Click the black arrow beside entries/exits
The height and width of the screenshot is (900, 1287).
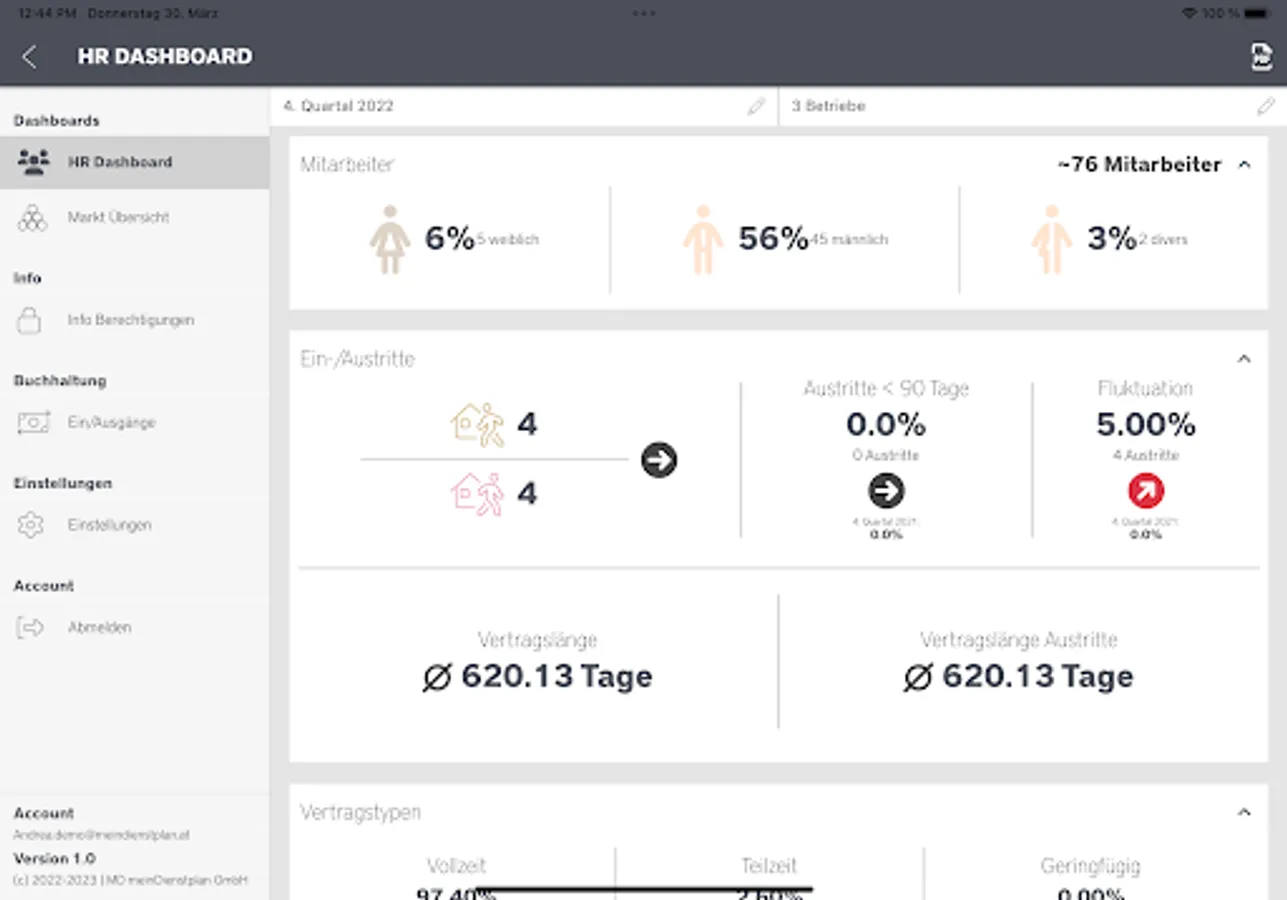click(659, 460)
